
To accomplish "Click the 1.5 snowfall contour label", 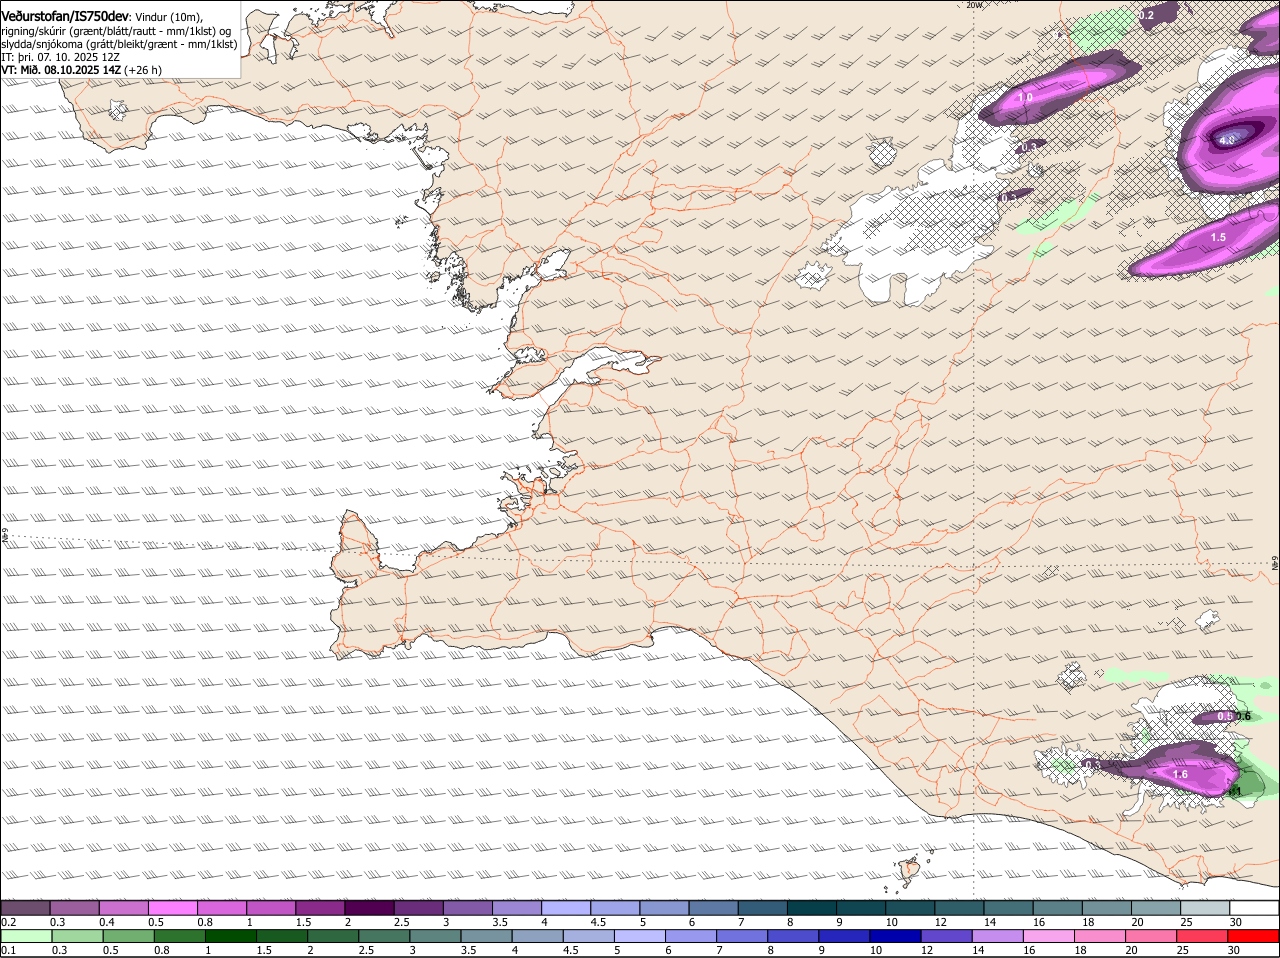I will 1218,237.
